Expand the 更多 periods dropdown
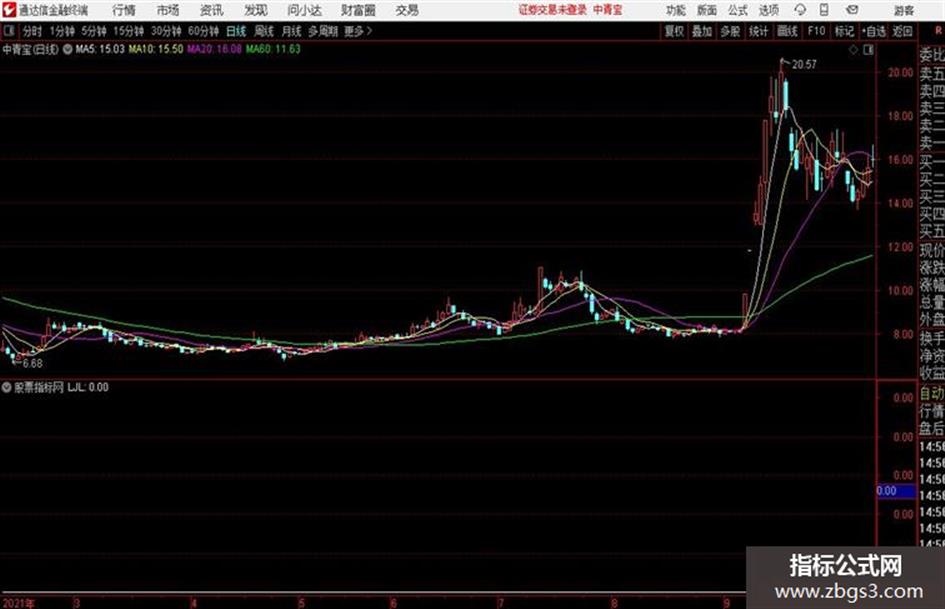The width and height of the screenshot is (945, 609). tap(358, 31)
